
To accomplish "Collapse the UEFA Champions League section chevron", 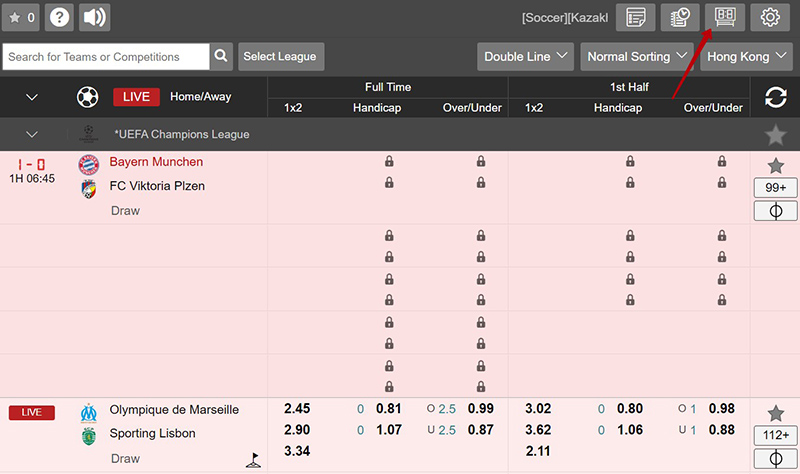I will pyautogui.click(x=32, y=134).
